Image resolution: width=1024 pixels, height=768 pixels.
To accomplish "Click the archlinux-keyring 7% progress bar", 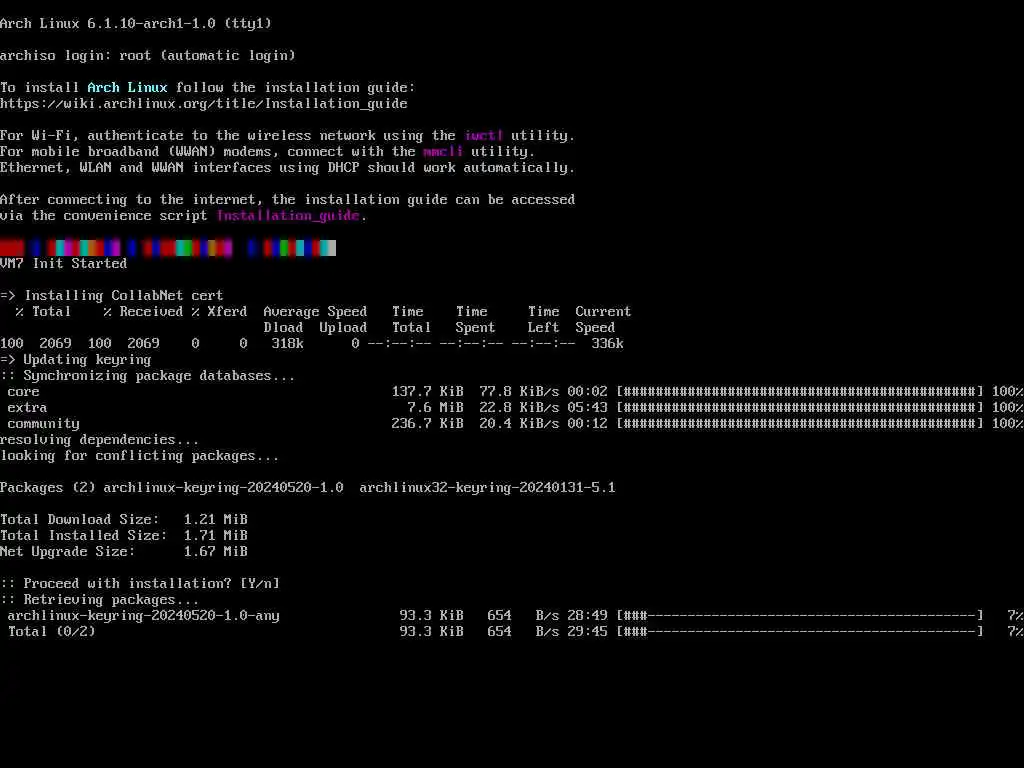I will 800,615.
